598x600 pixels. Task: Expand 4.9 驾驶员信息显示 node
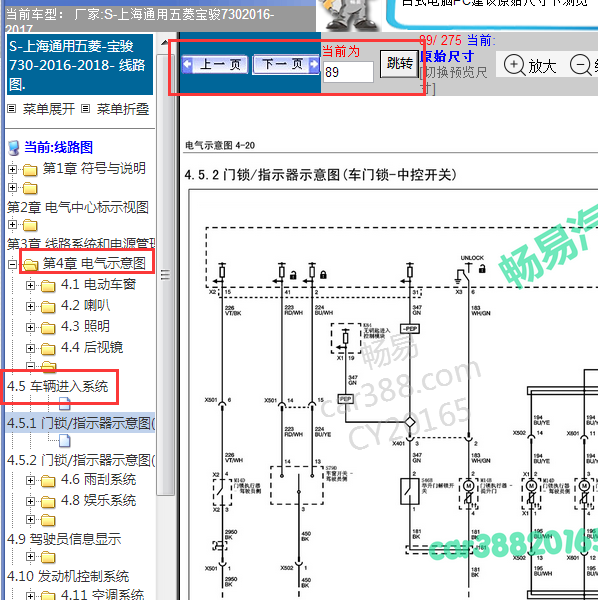[30, 519]
